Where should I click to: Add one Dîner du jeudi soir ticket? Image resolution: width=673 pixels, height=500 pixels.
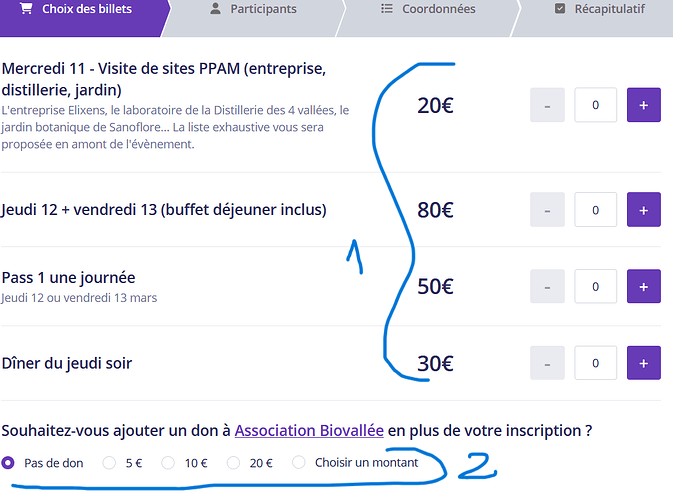coord(643,363)
